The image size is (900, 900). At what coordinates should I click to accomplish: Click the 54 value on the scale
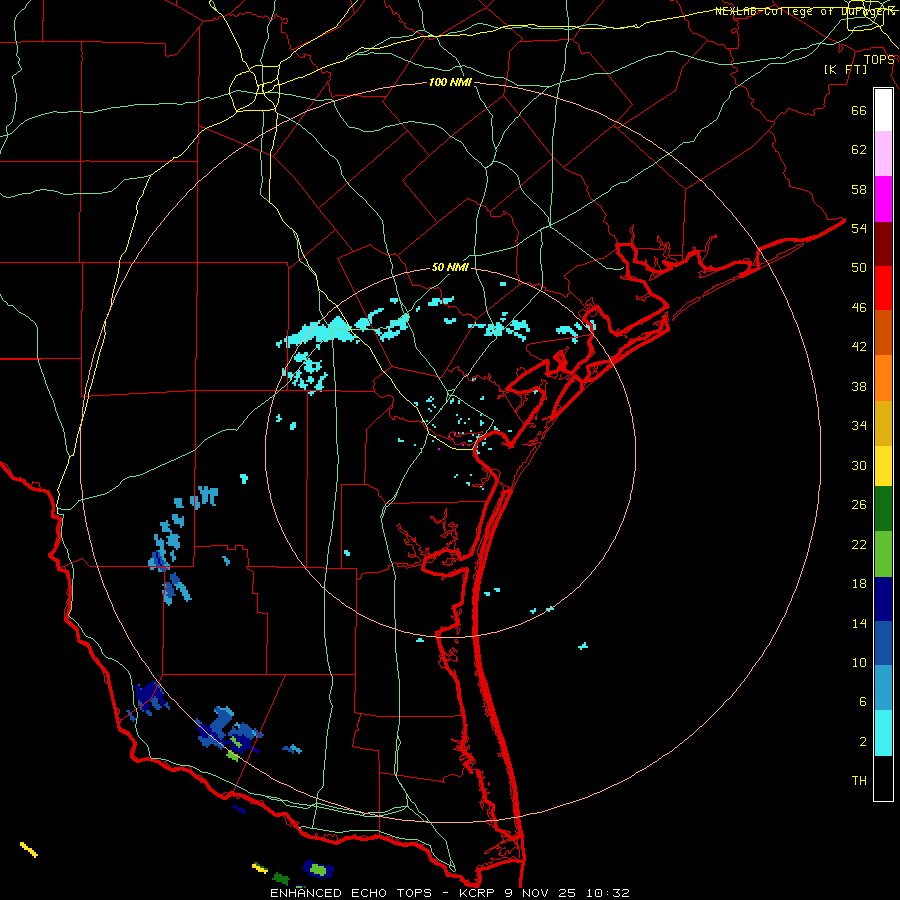pyautogui.click(x=859, y=228)
